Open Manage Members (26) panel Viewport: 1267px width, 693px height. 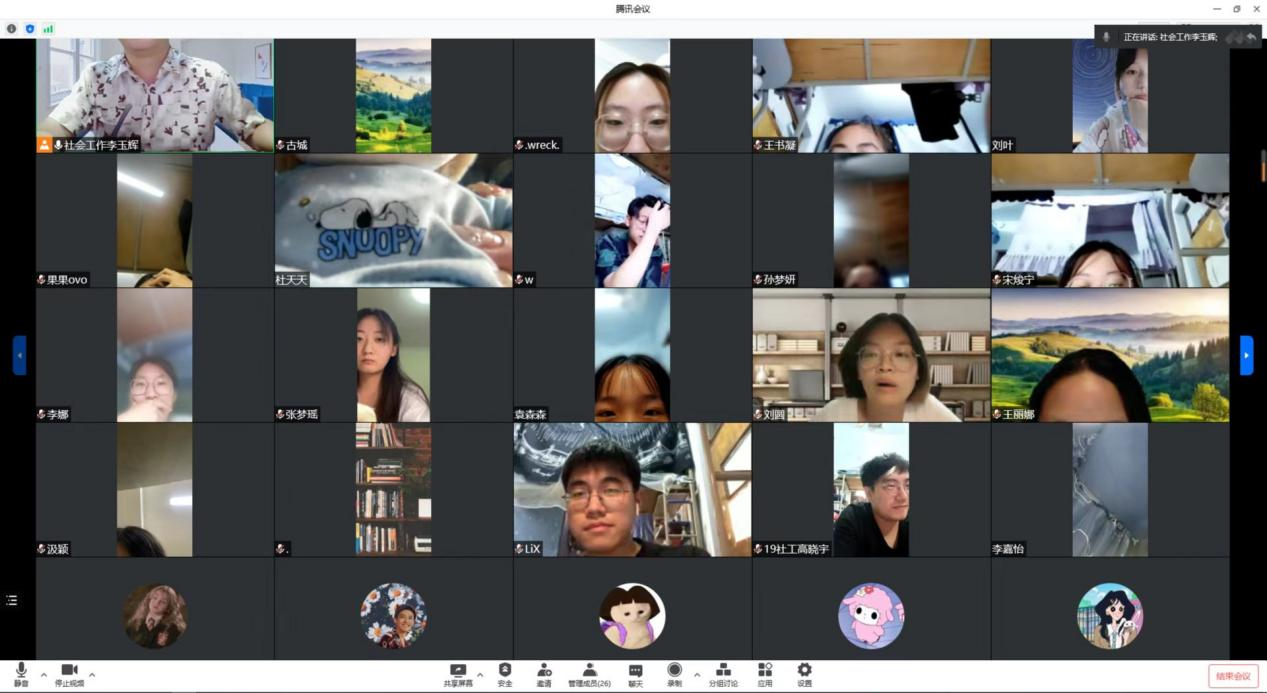(x=589, y=673)
